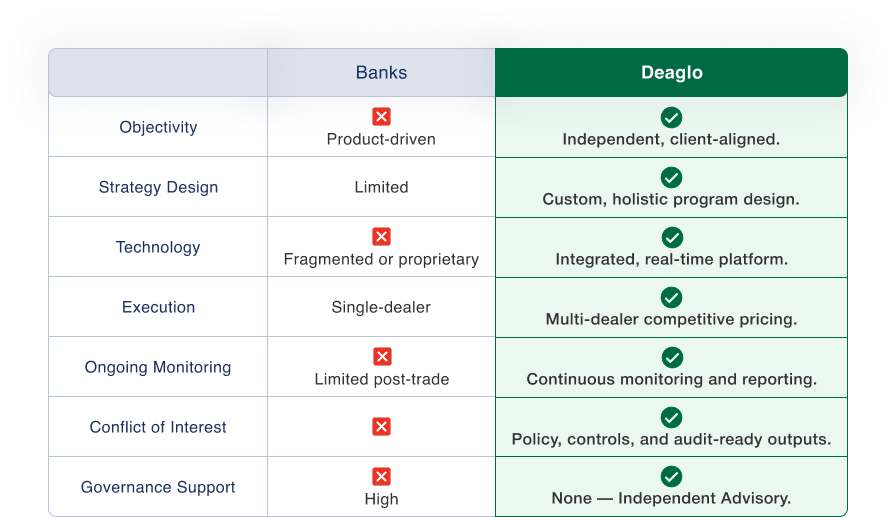Click the Multi-dealer competitive pricing text
This screenshot has height=517, width=896.
pos(671,319)
